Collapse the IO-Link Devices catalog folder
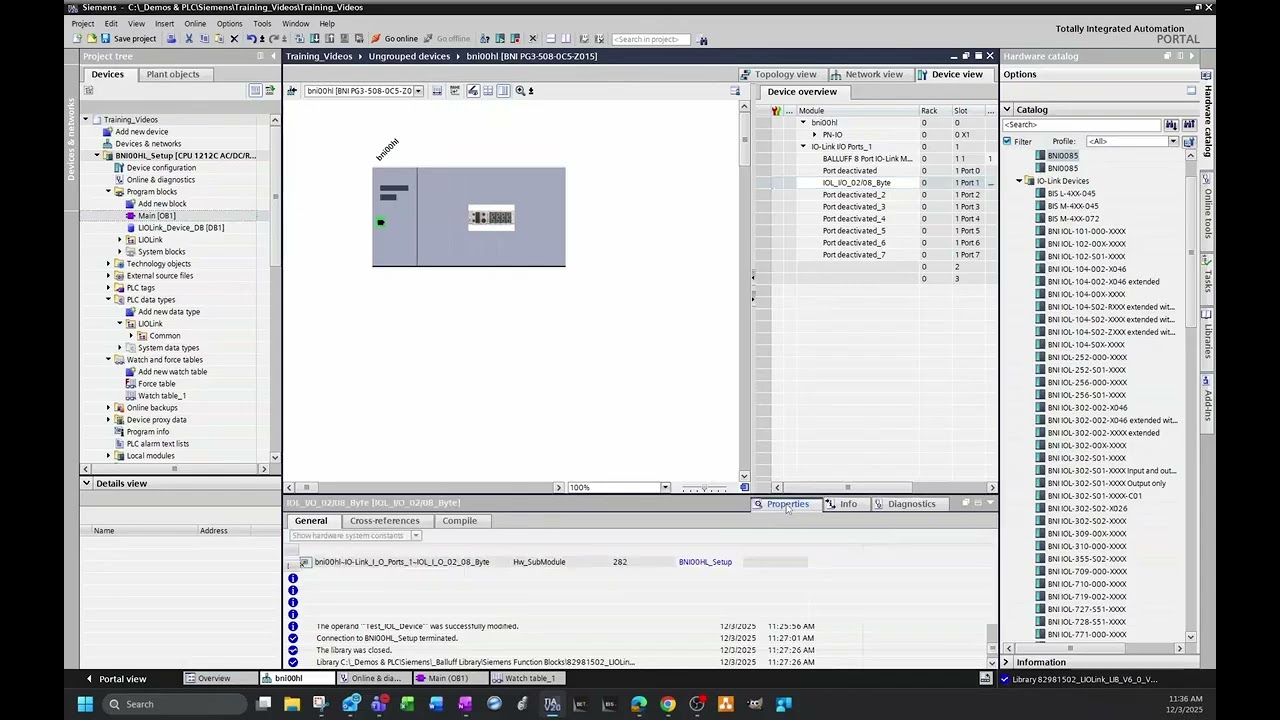Image resolution: width=1280 pixels, height=720 pixels. pos(1019,181)
